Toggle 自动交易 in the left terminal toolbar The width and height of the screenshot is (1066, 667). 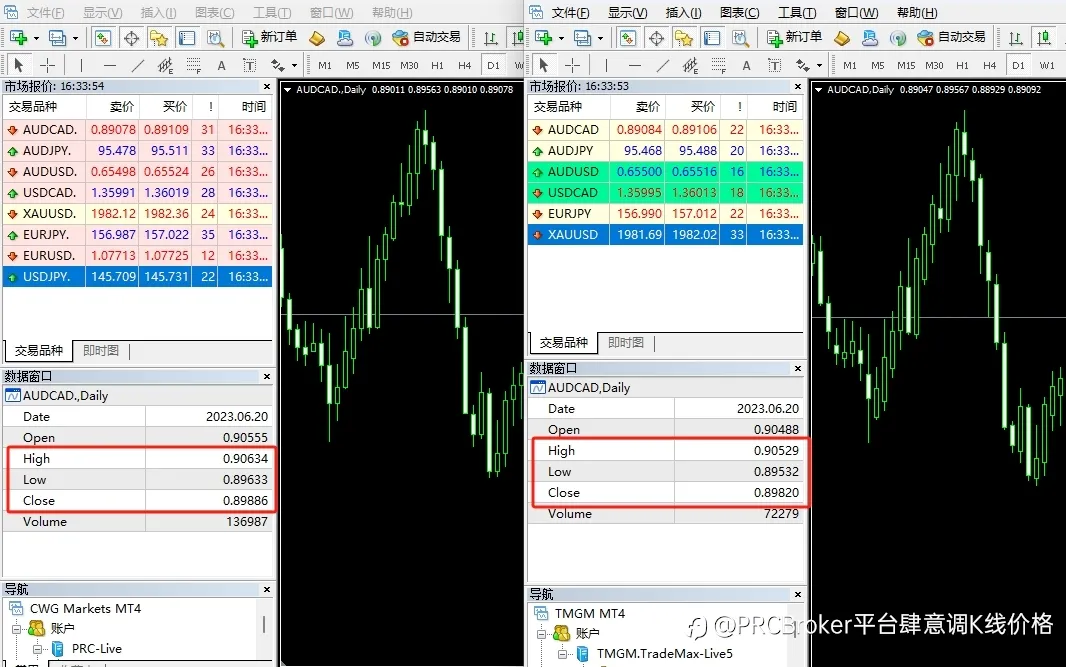pyautogui.click(x=426, y=37)
